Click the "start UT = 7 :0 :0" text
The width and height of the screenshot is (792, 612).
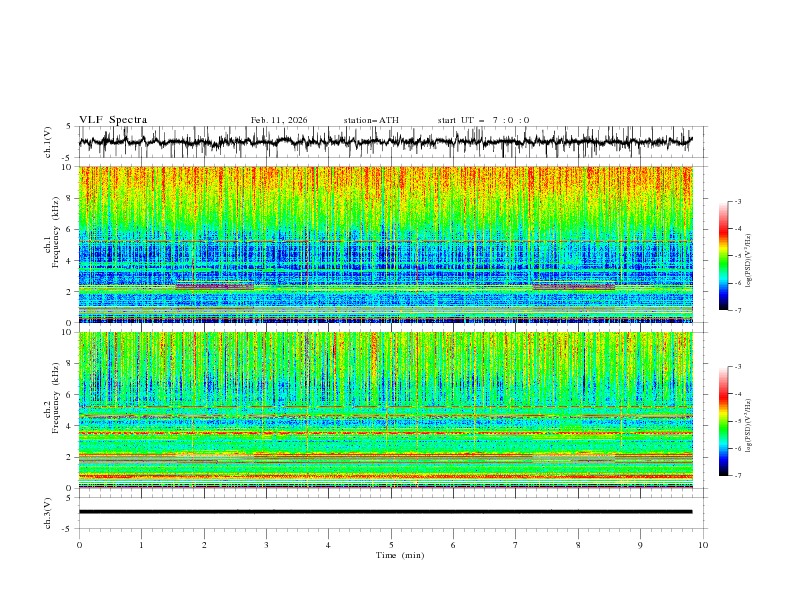(x=483, y=120)
